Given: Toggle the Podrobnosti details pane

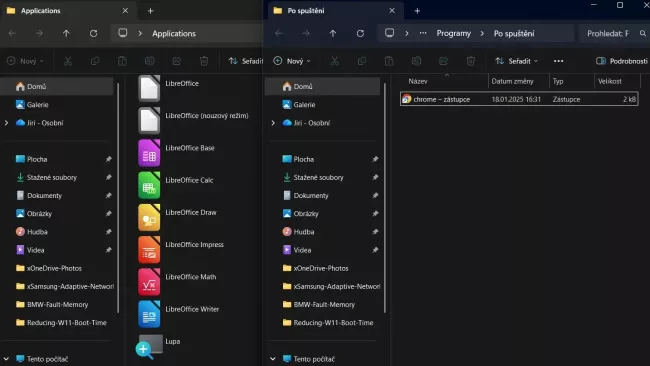Looking at the screenshot, I should click(621, 61).
